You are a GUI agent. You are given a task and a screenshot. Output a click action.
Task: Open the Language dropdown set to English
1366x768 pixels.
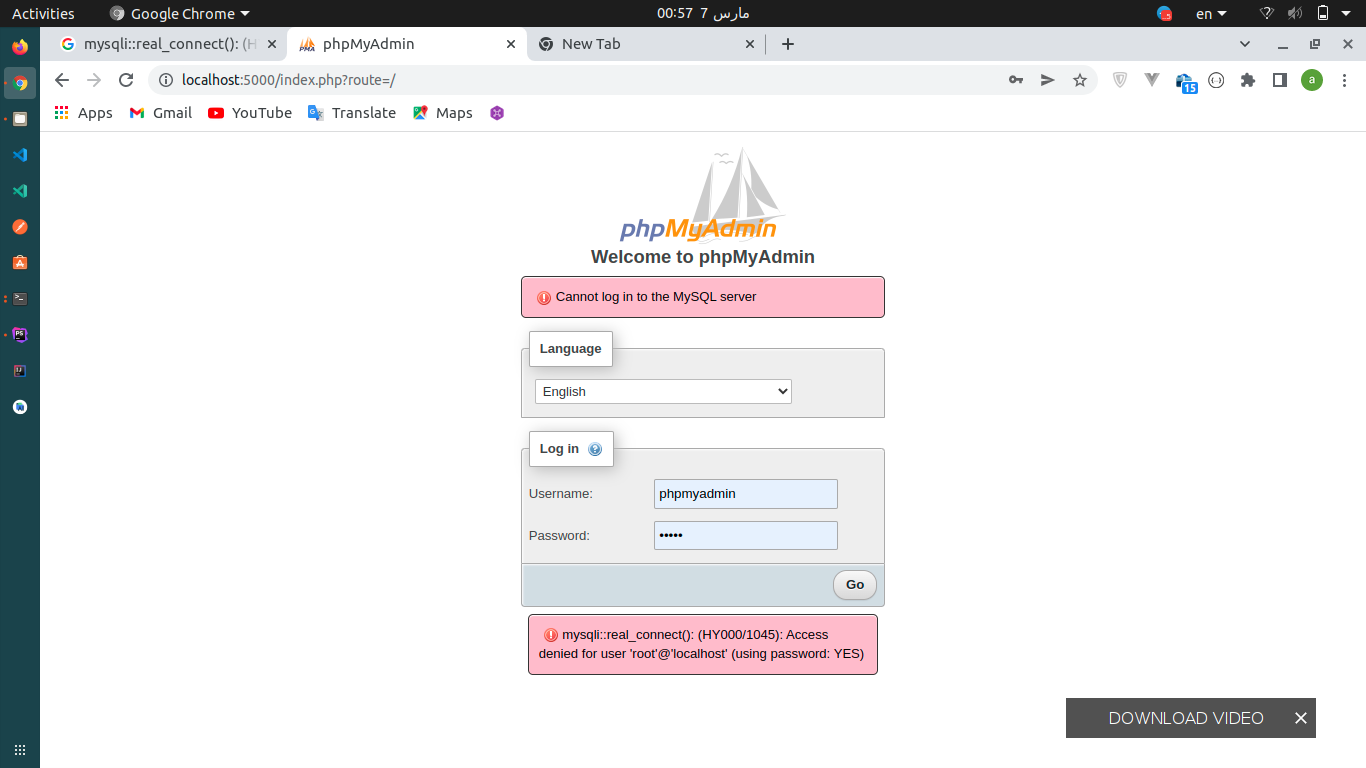point(663,391)
